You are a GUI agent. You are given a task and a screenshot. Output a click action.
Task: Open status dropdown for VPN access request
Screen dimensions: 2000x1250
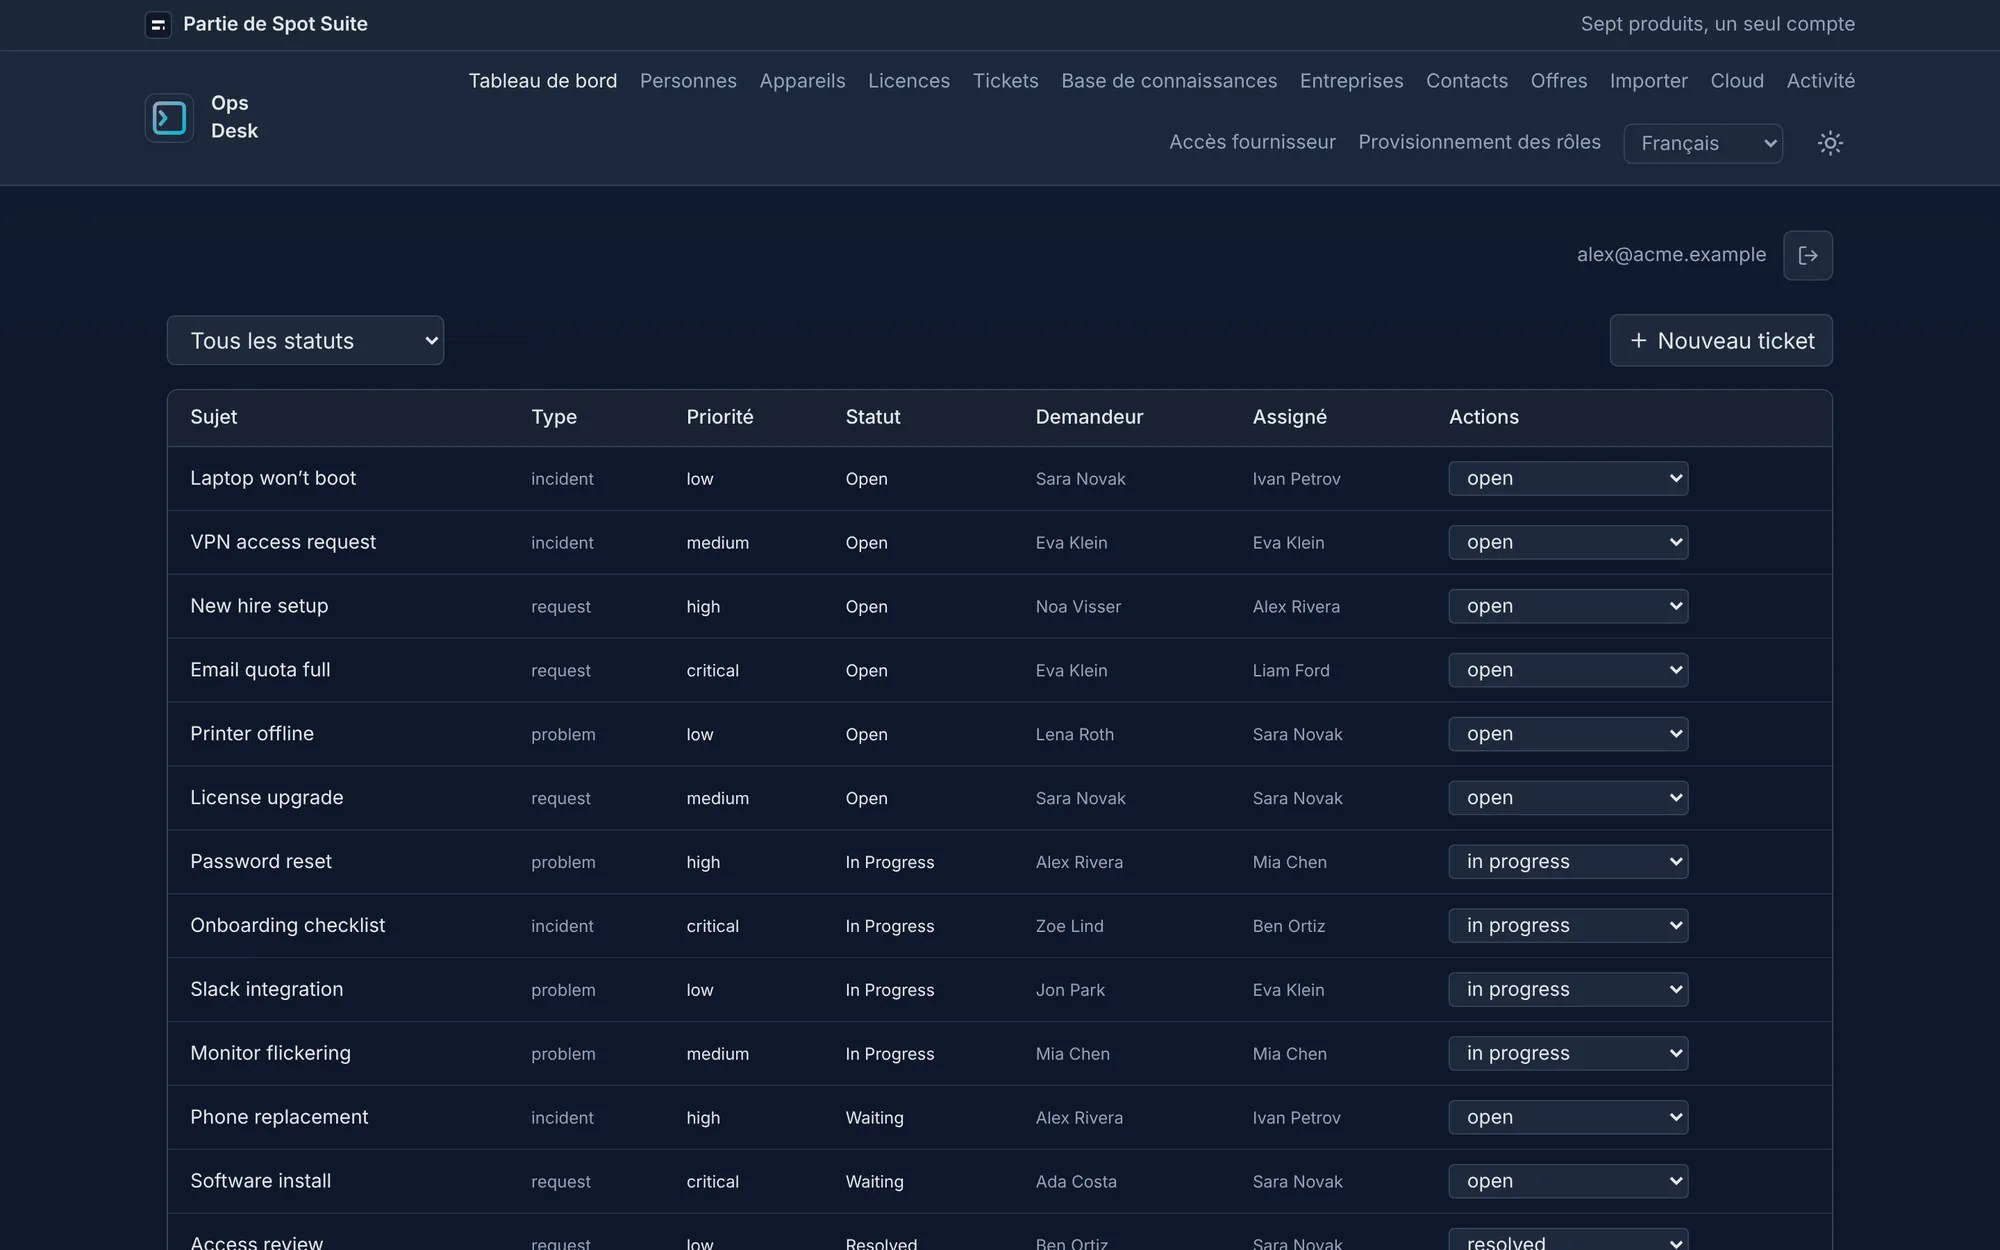pos(1568,542)
